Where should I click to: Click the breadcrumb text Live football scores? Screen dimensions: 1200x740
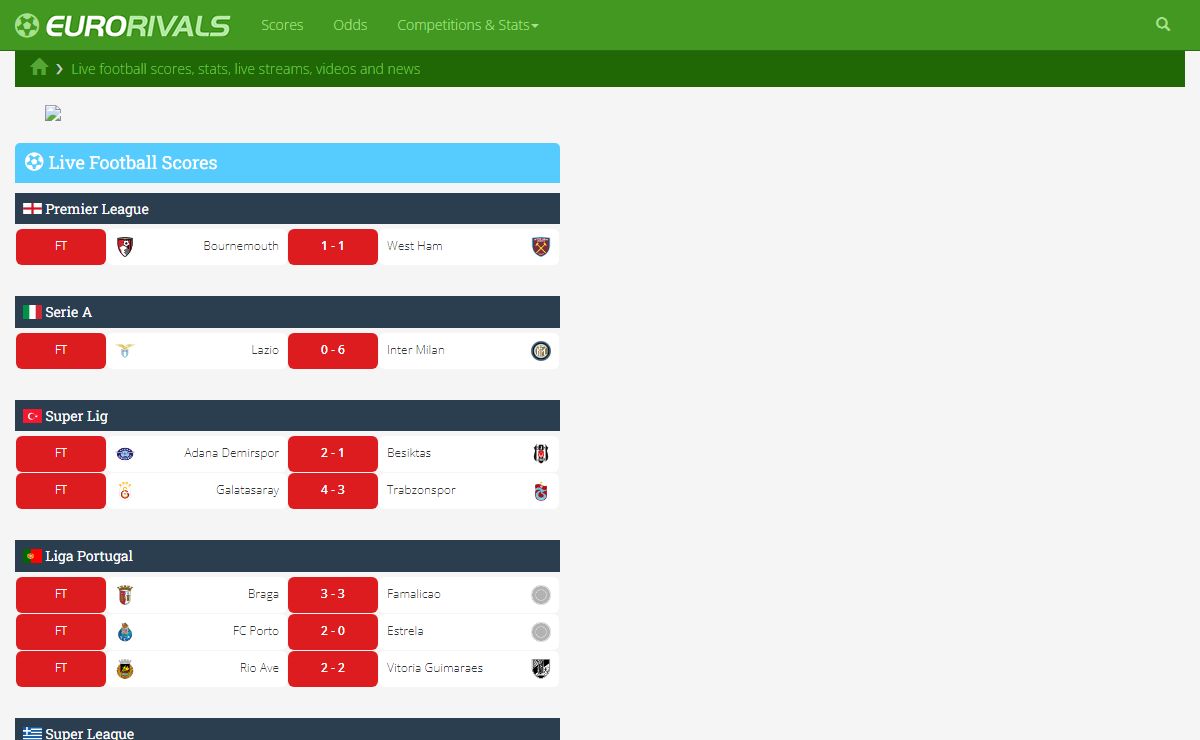245,69
